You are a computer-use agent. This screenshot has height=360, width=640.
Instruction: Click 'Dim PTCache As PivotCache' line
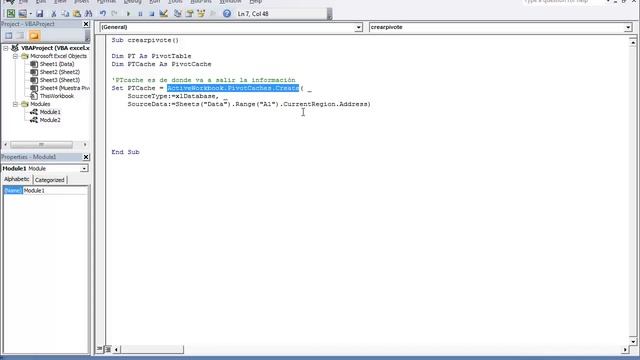tap(161, 64)
